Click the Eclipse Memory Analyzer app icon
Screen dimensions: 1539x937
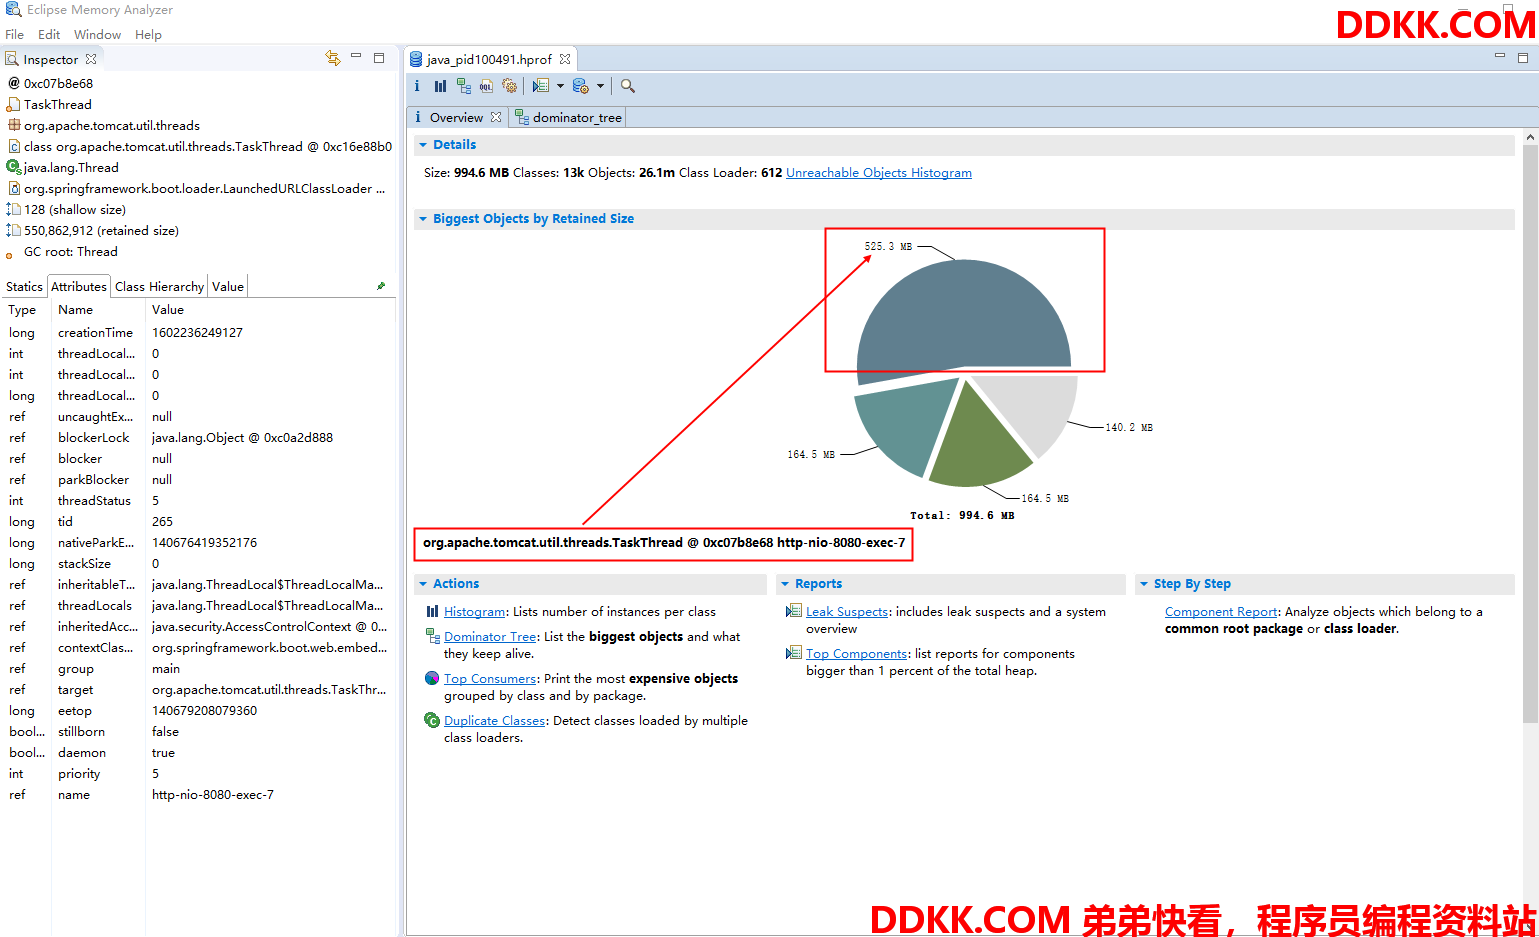pos(13,9)
